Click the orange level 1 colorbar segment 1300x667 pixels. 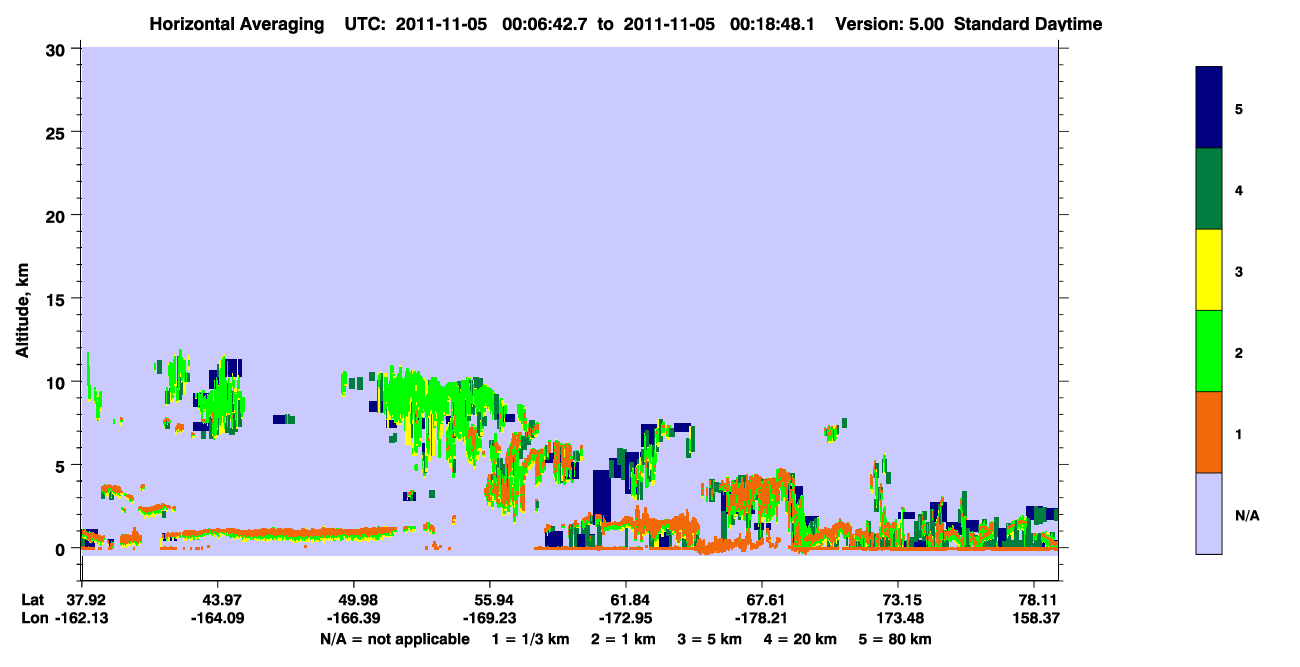click(x=1209, y=431)
